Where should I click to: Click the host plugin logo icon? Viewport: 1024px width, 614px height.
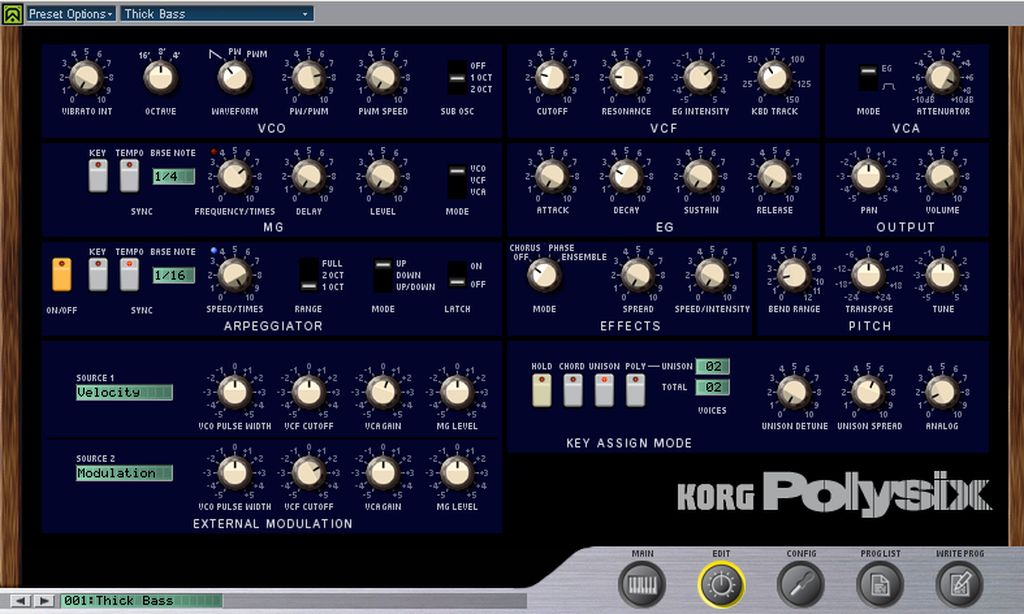12,14
